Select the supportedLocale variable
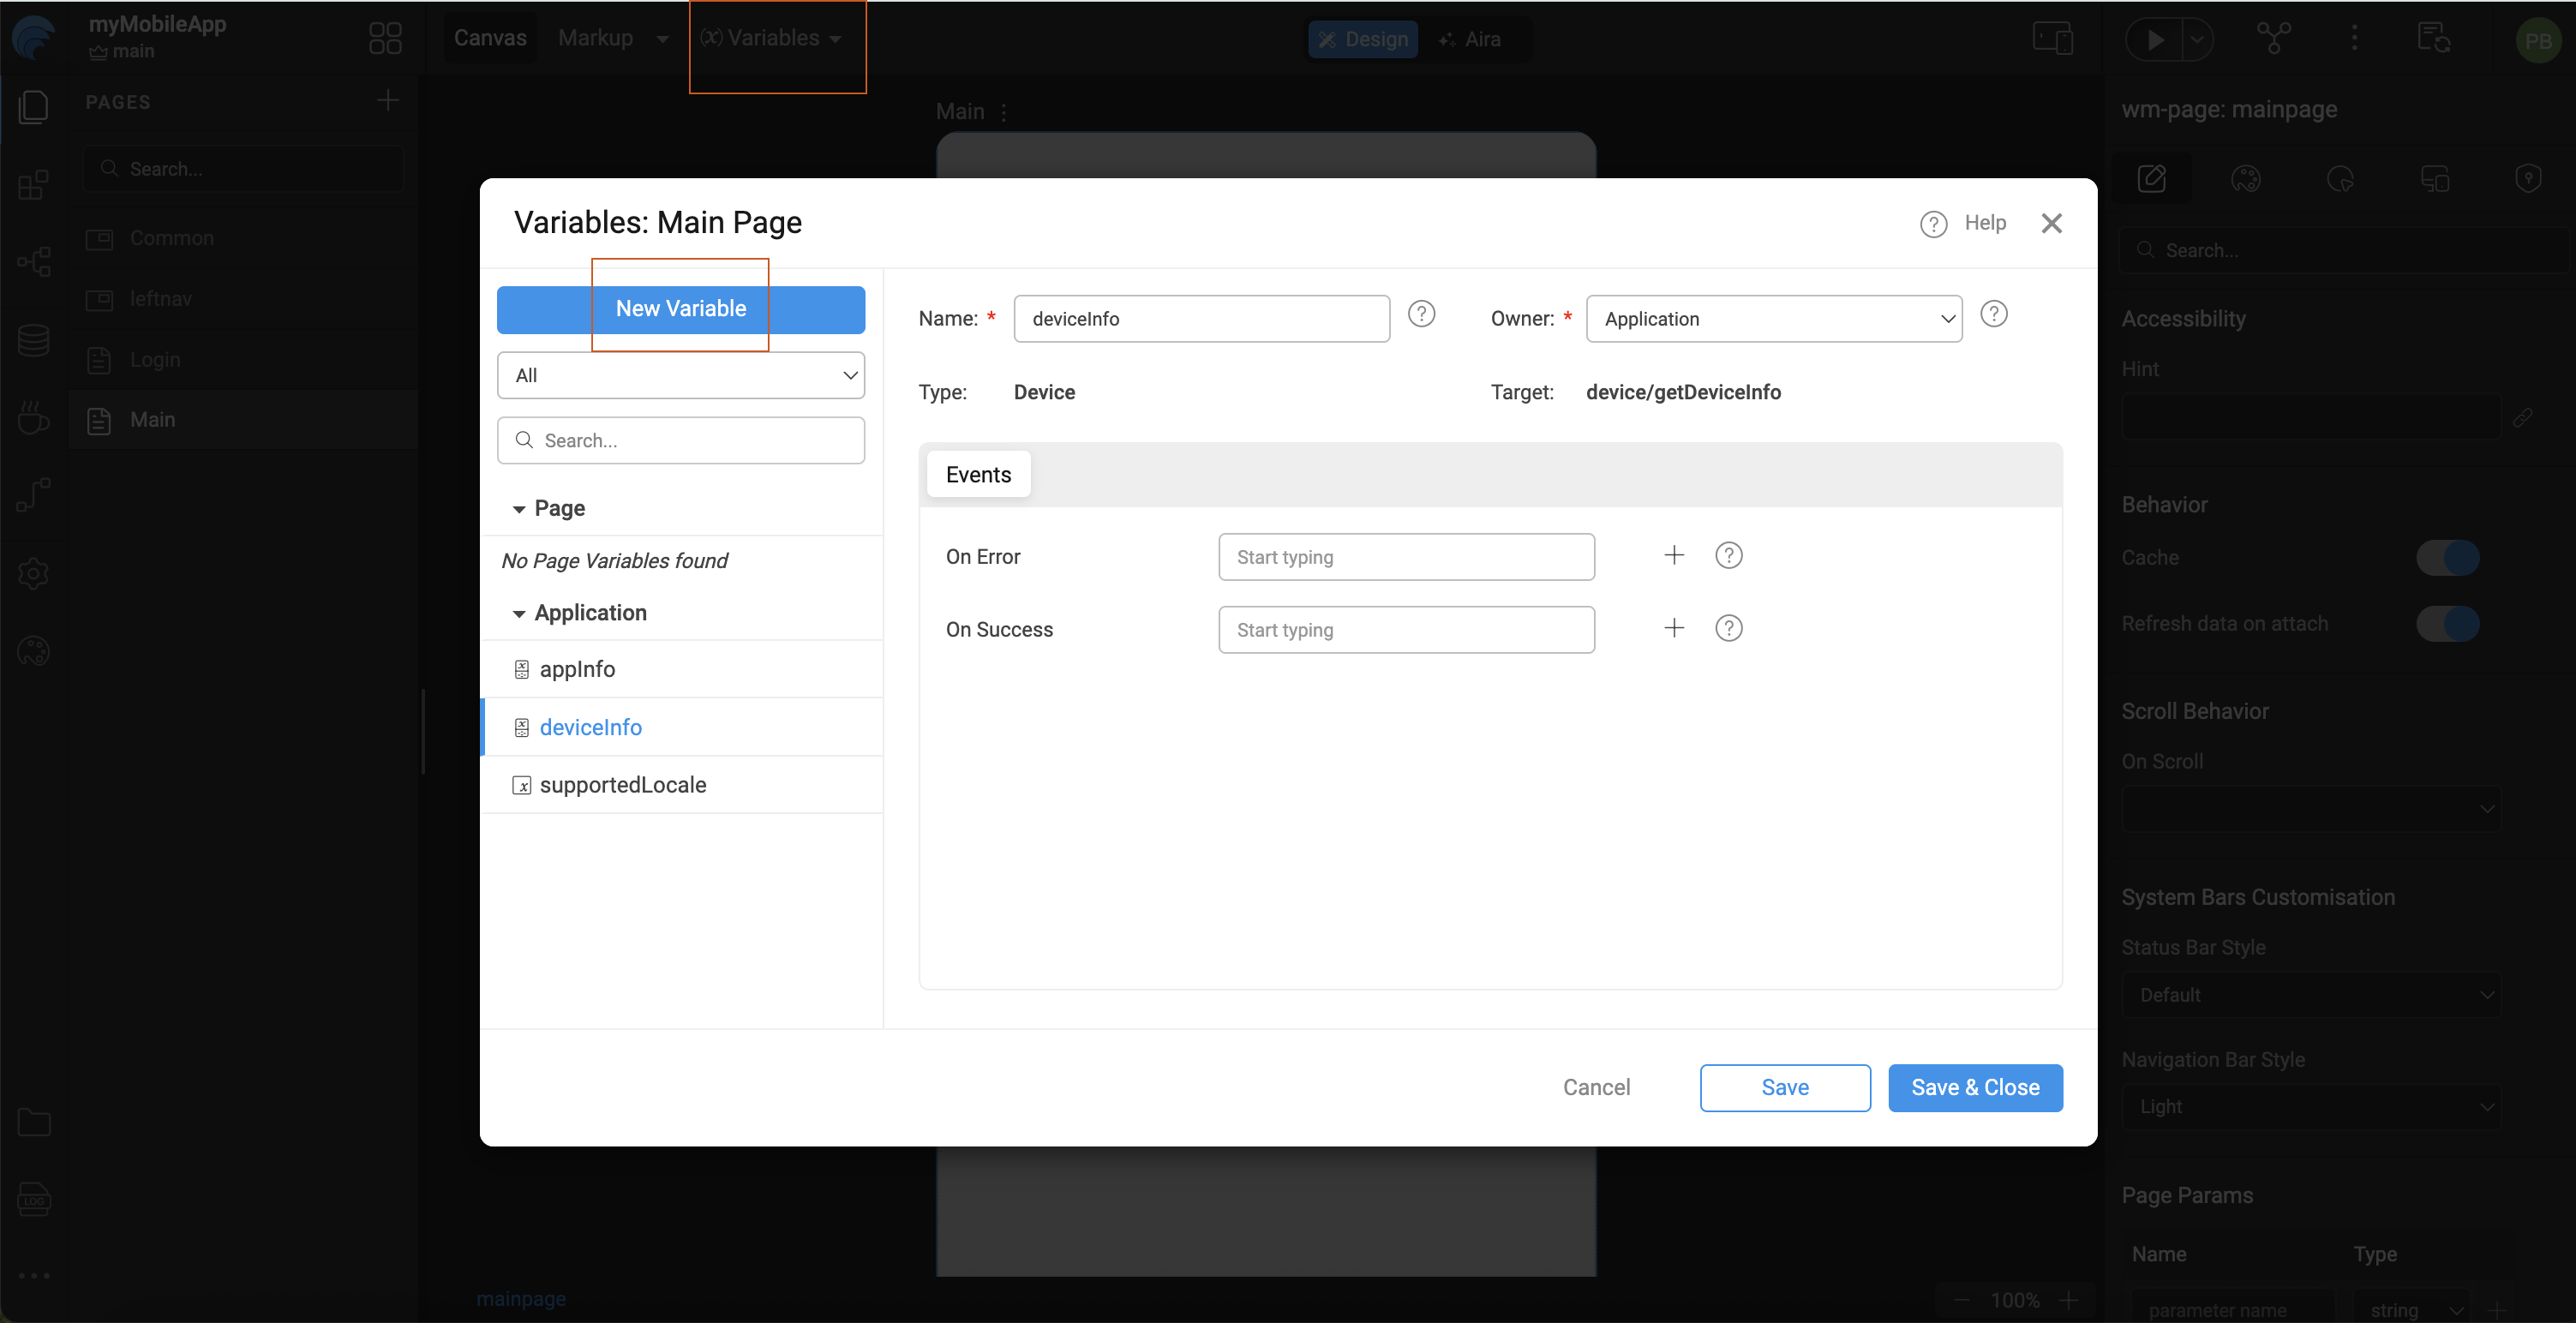 [x=622, y=785]
